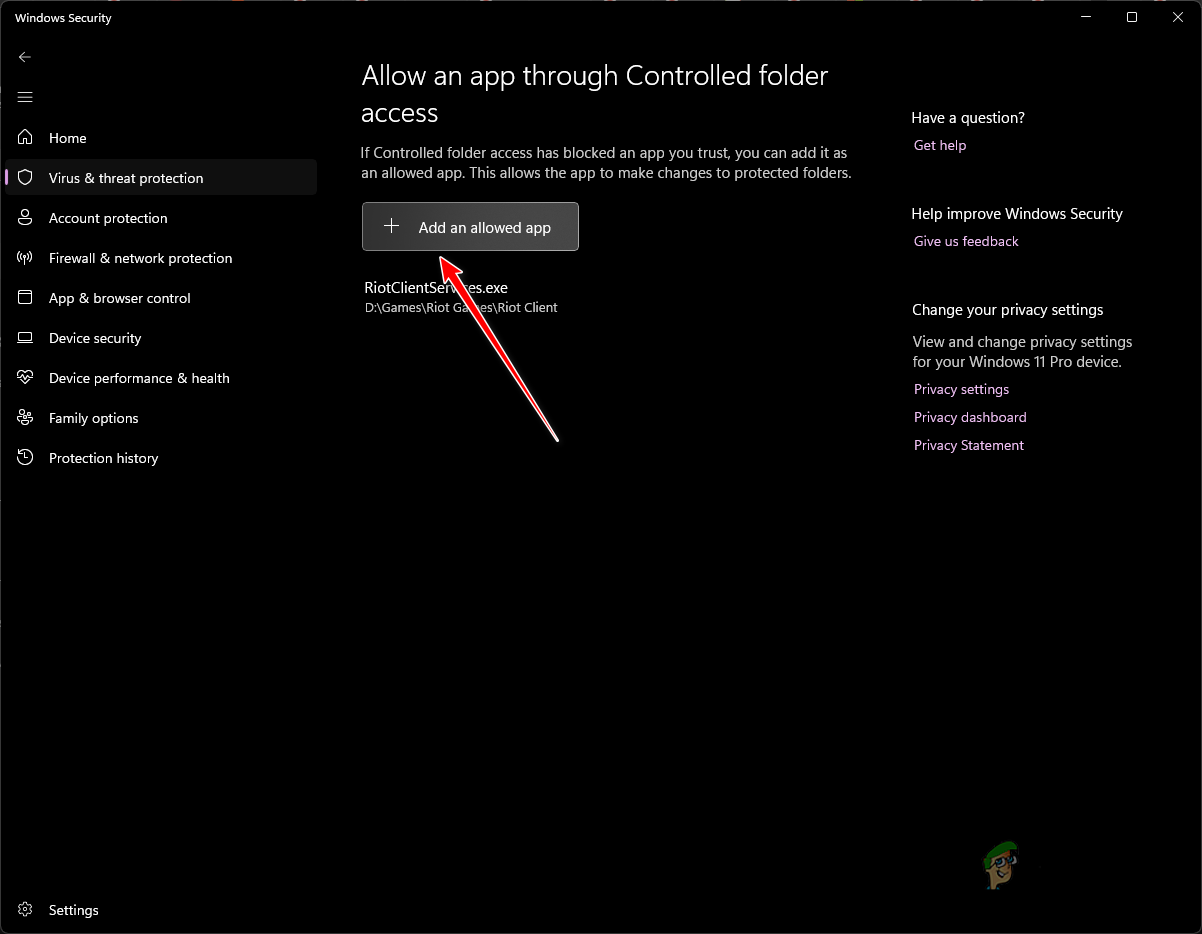Click Give us feedback
The height and width of the screenshot is (934, 1202).
pyautogui.click(x=965, y=241)
